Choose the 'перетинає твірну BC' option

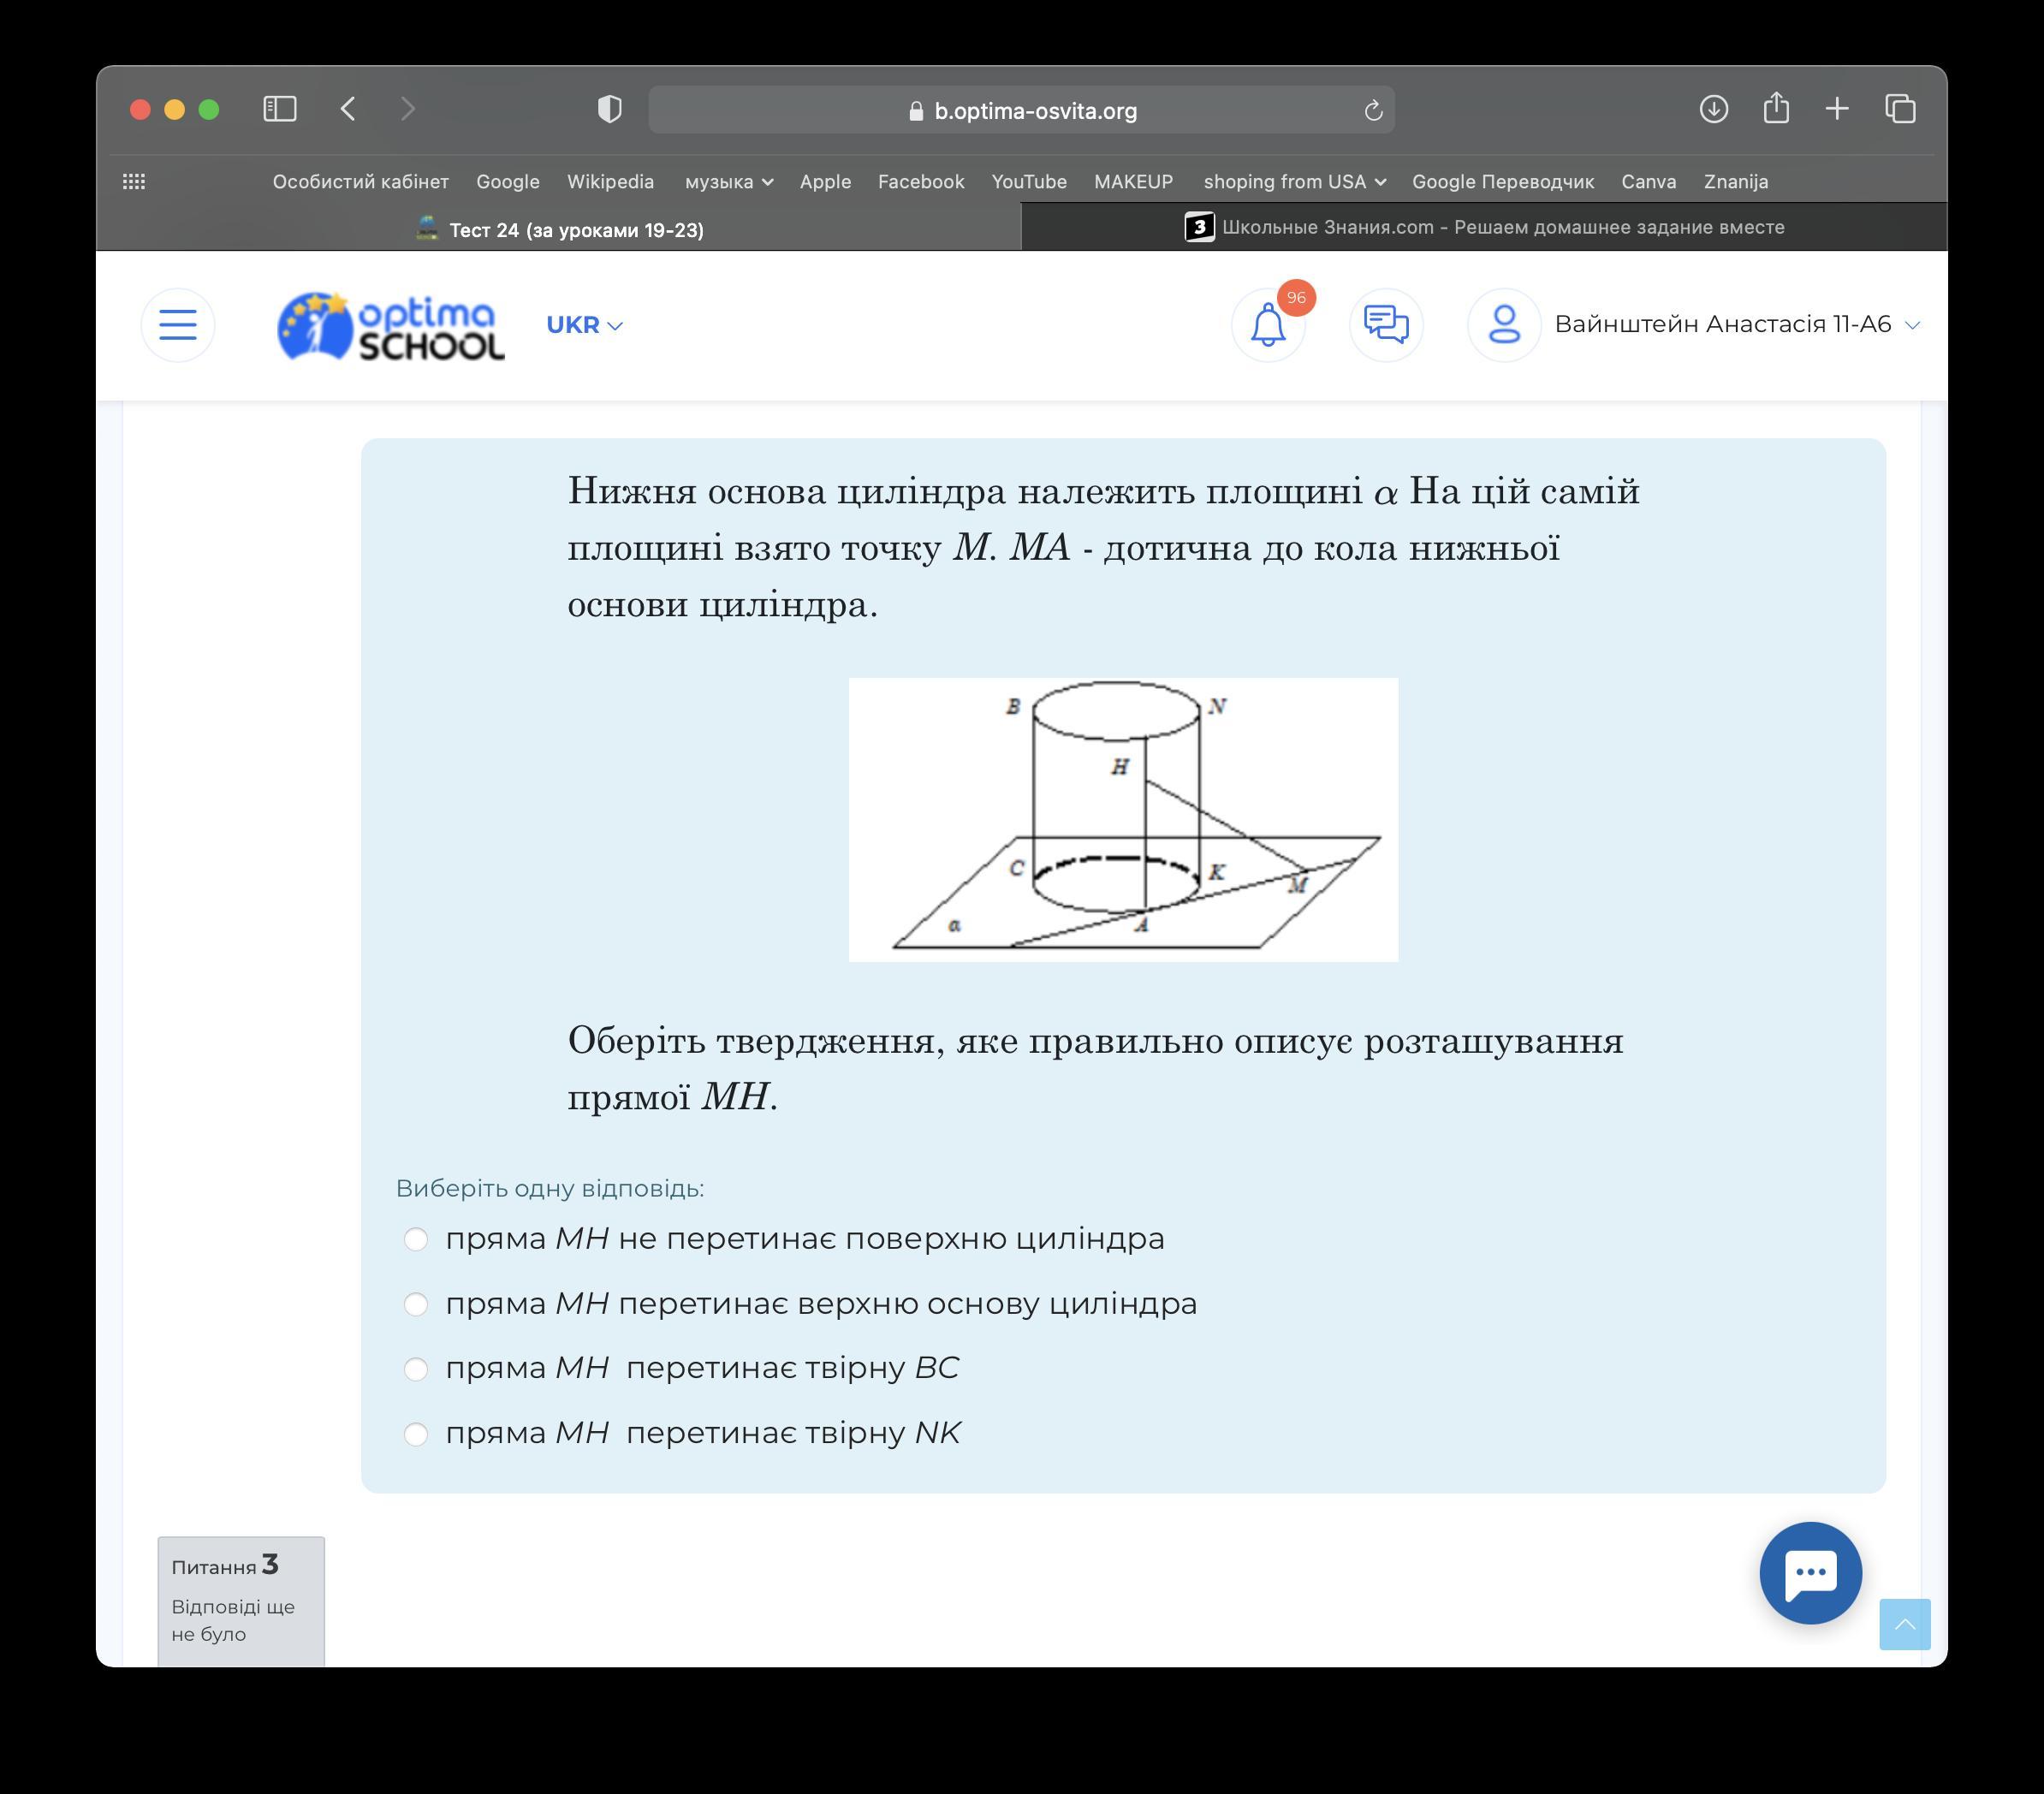pyautogui.click(x=416, y=1369)
